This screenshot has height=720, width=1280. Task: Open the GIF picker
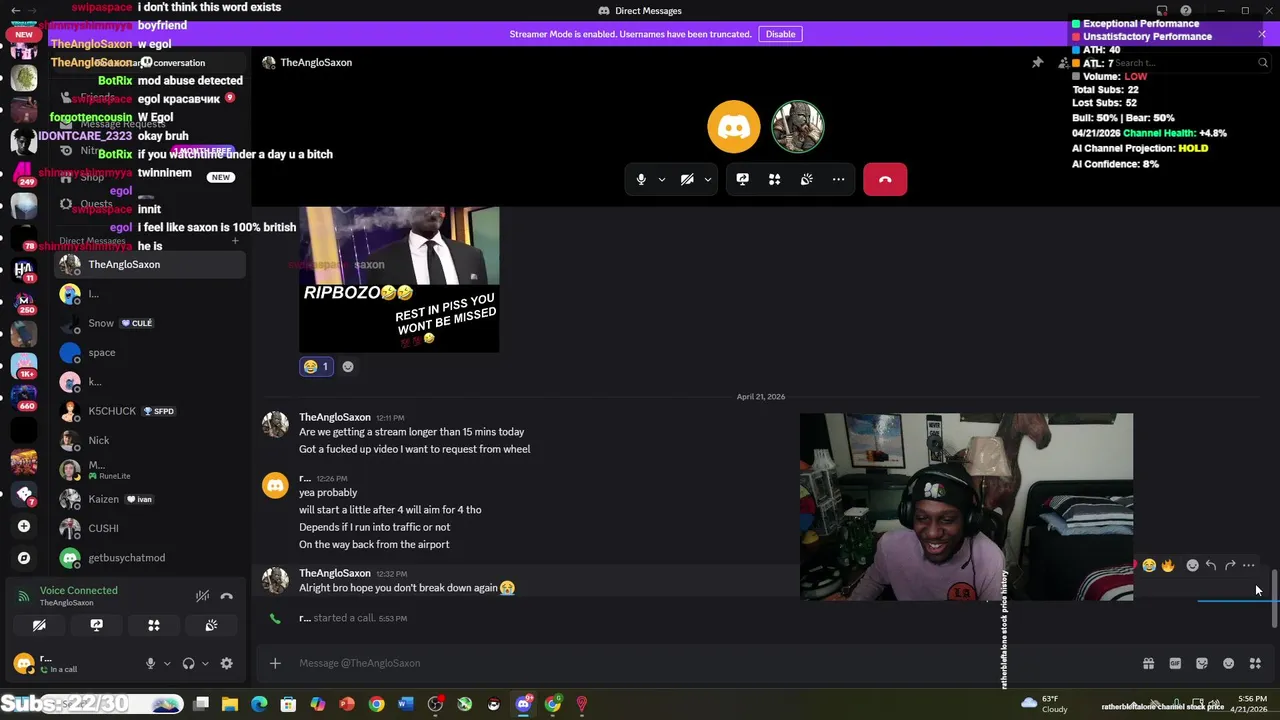click(1175, 663)
